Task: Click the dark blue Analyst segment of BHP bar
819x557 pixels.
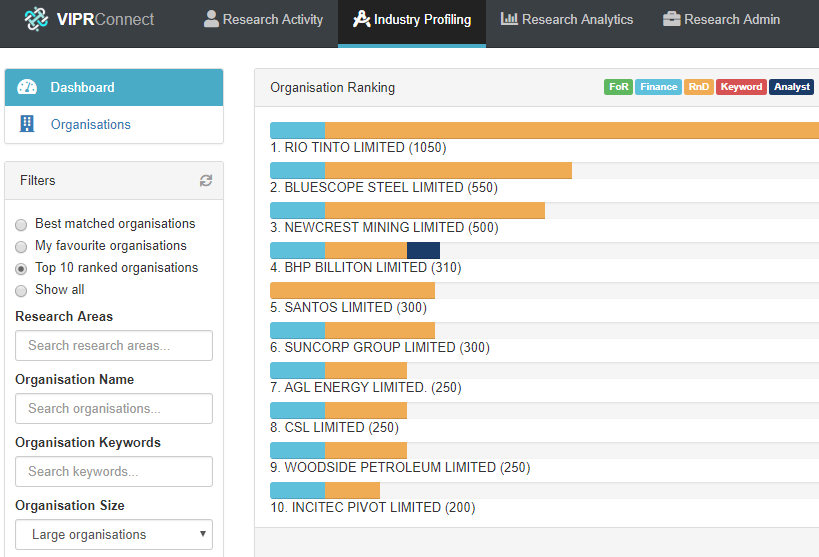Action: 423,250
